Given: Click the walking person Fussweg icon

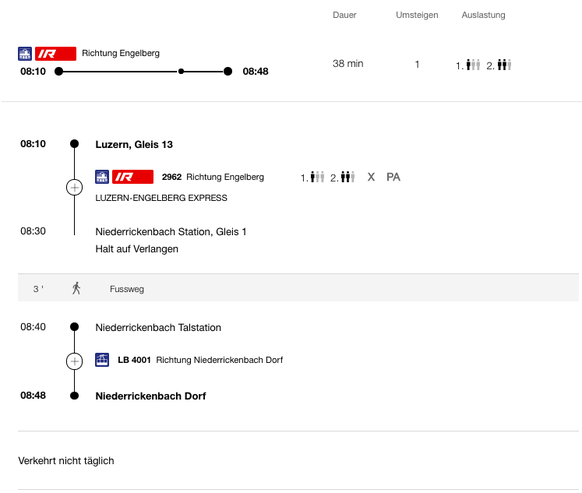Looking at the screenshot, I should pyautogui.click(x=76, y=288).
